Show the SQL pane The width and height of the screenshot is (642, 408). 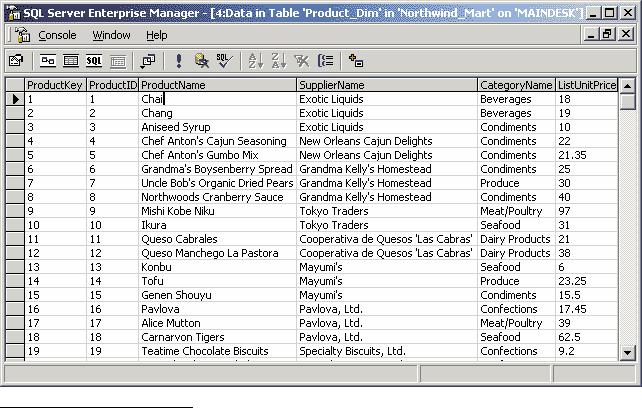coord(94,61)
